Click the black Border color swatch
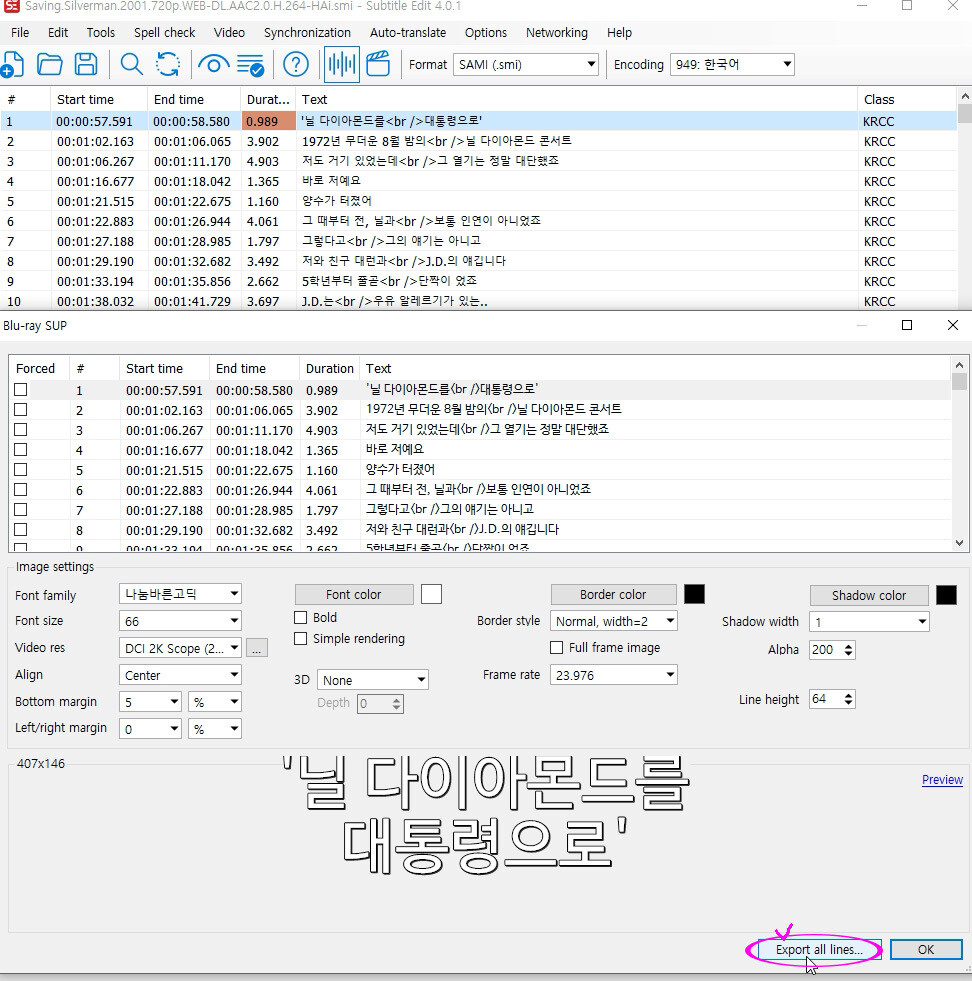The image size is (972, 981). (x=694, y=595)
